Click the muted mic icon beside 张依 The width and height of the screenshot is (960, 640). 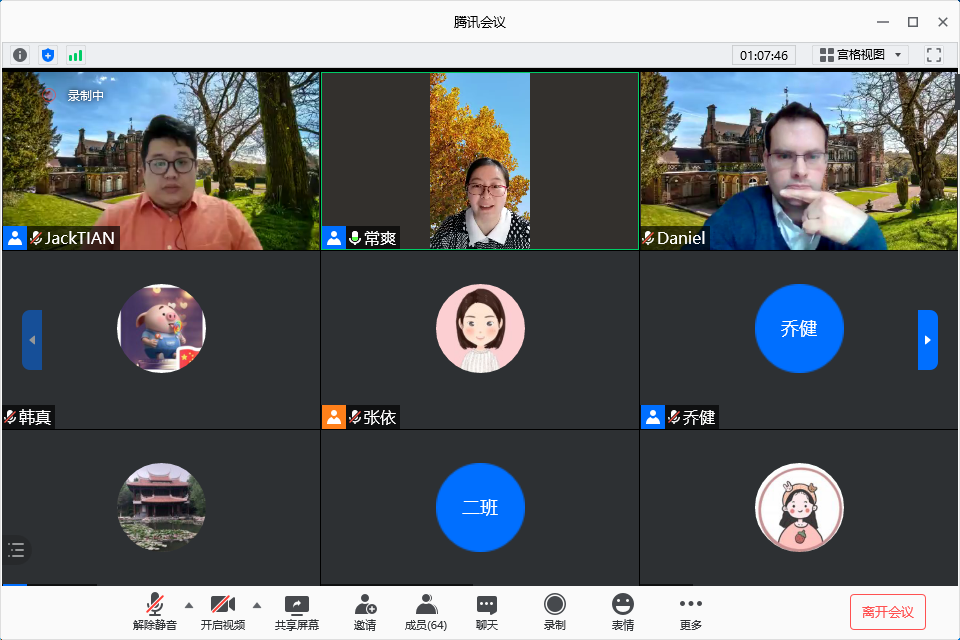coord(355,418)
